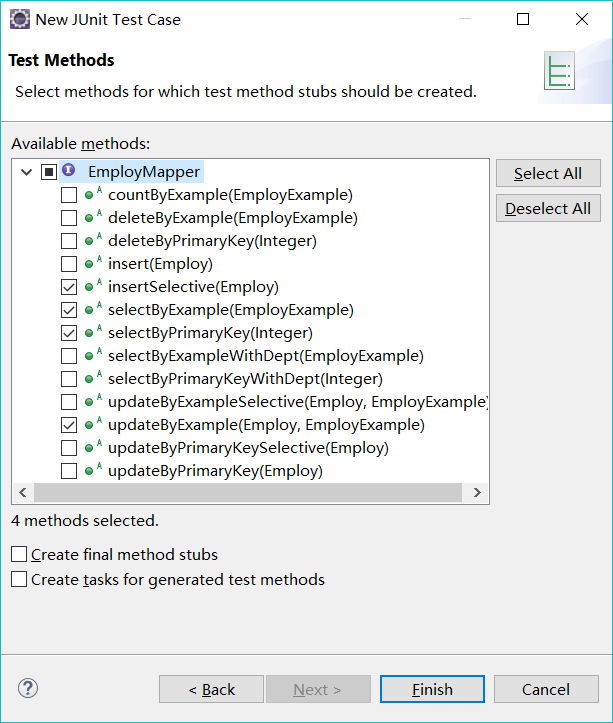The width and height of the screenshot is (613, 723).
Task: Check deleteByExample(EmployExample) checkbox
Action: coord(69,218)
